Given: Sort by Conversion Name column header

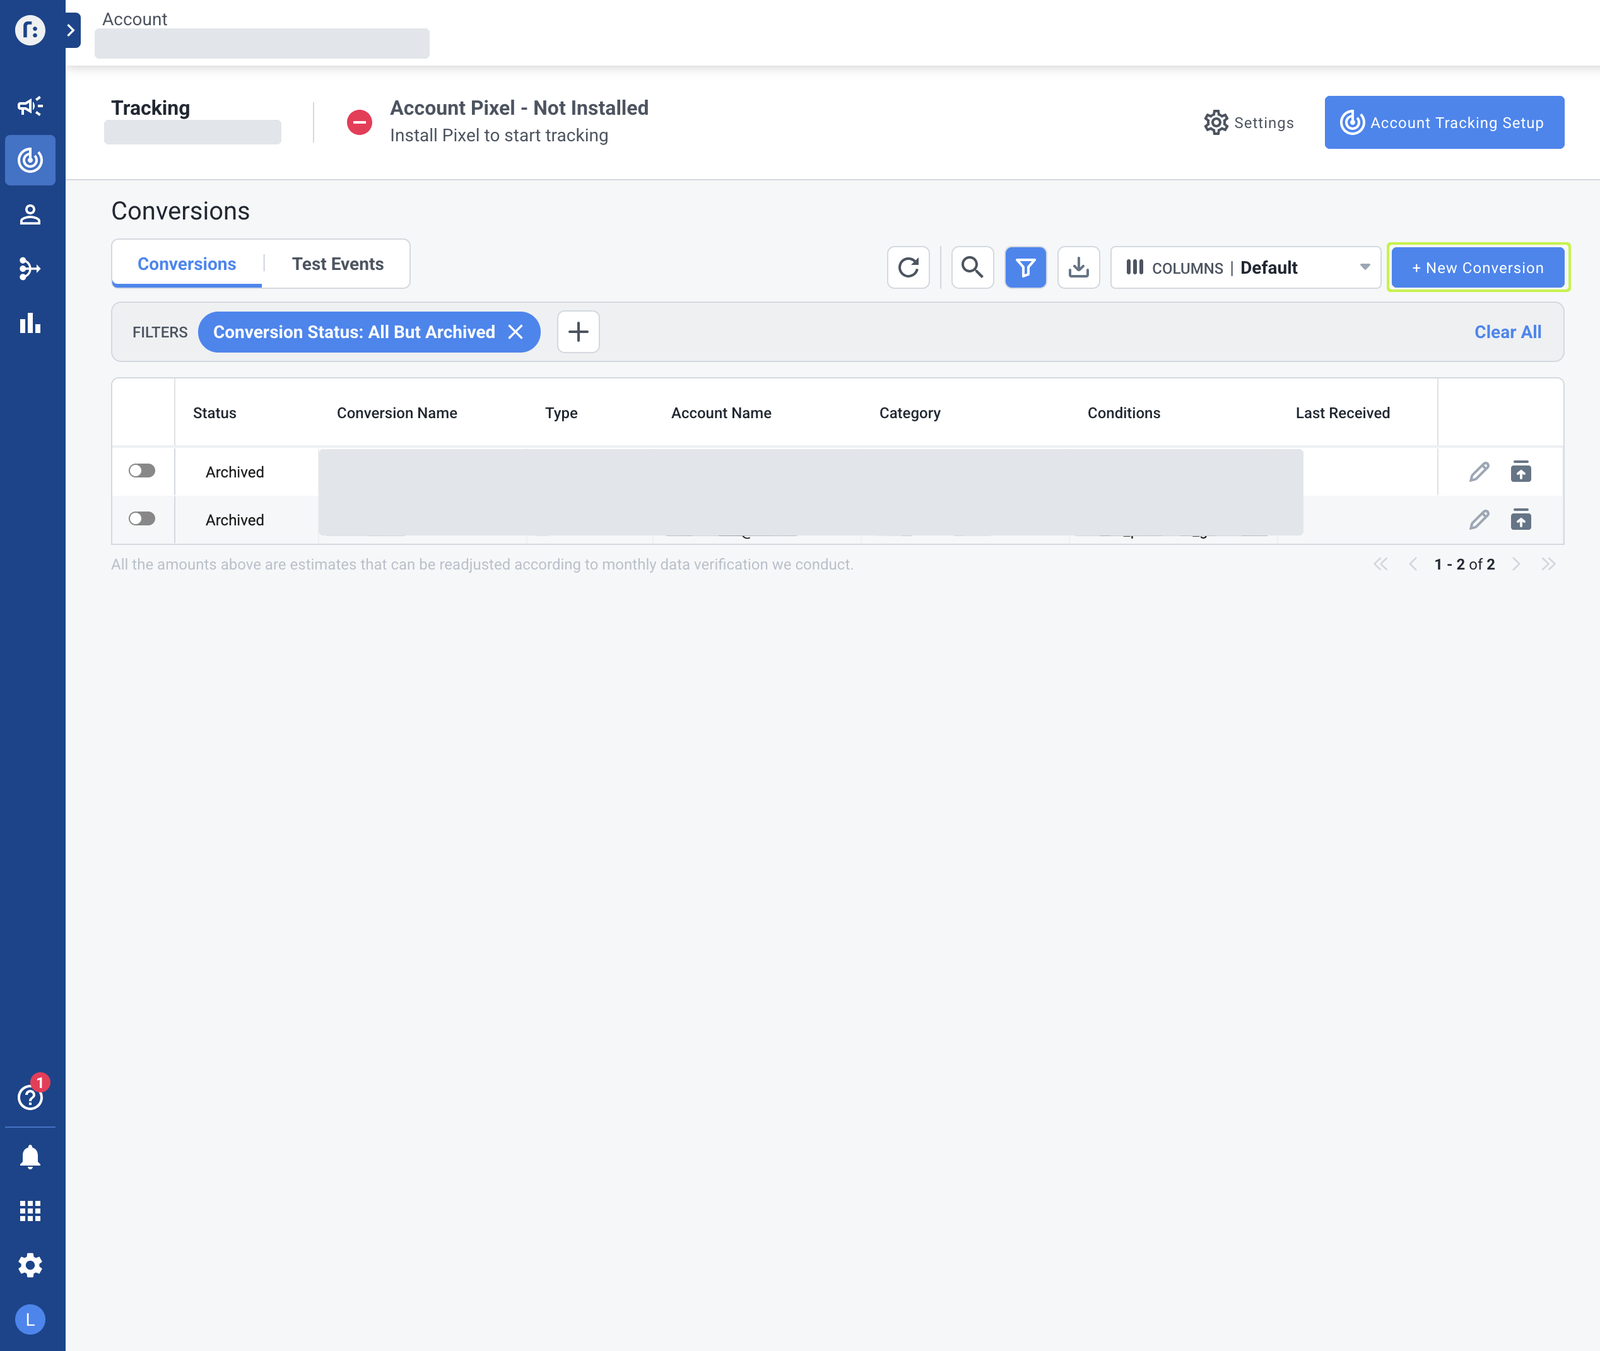Looking at the screenshot, I should 397,413.
